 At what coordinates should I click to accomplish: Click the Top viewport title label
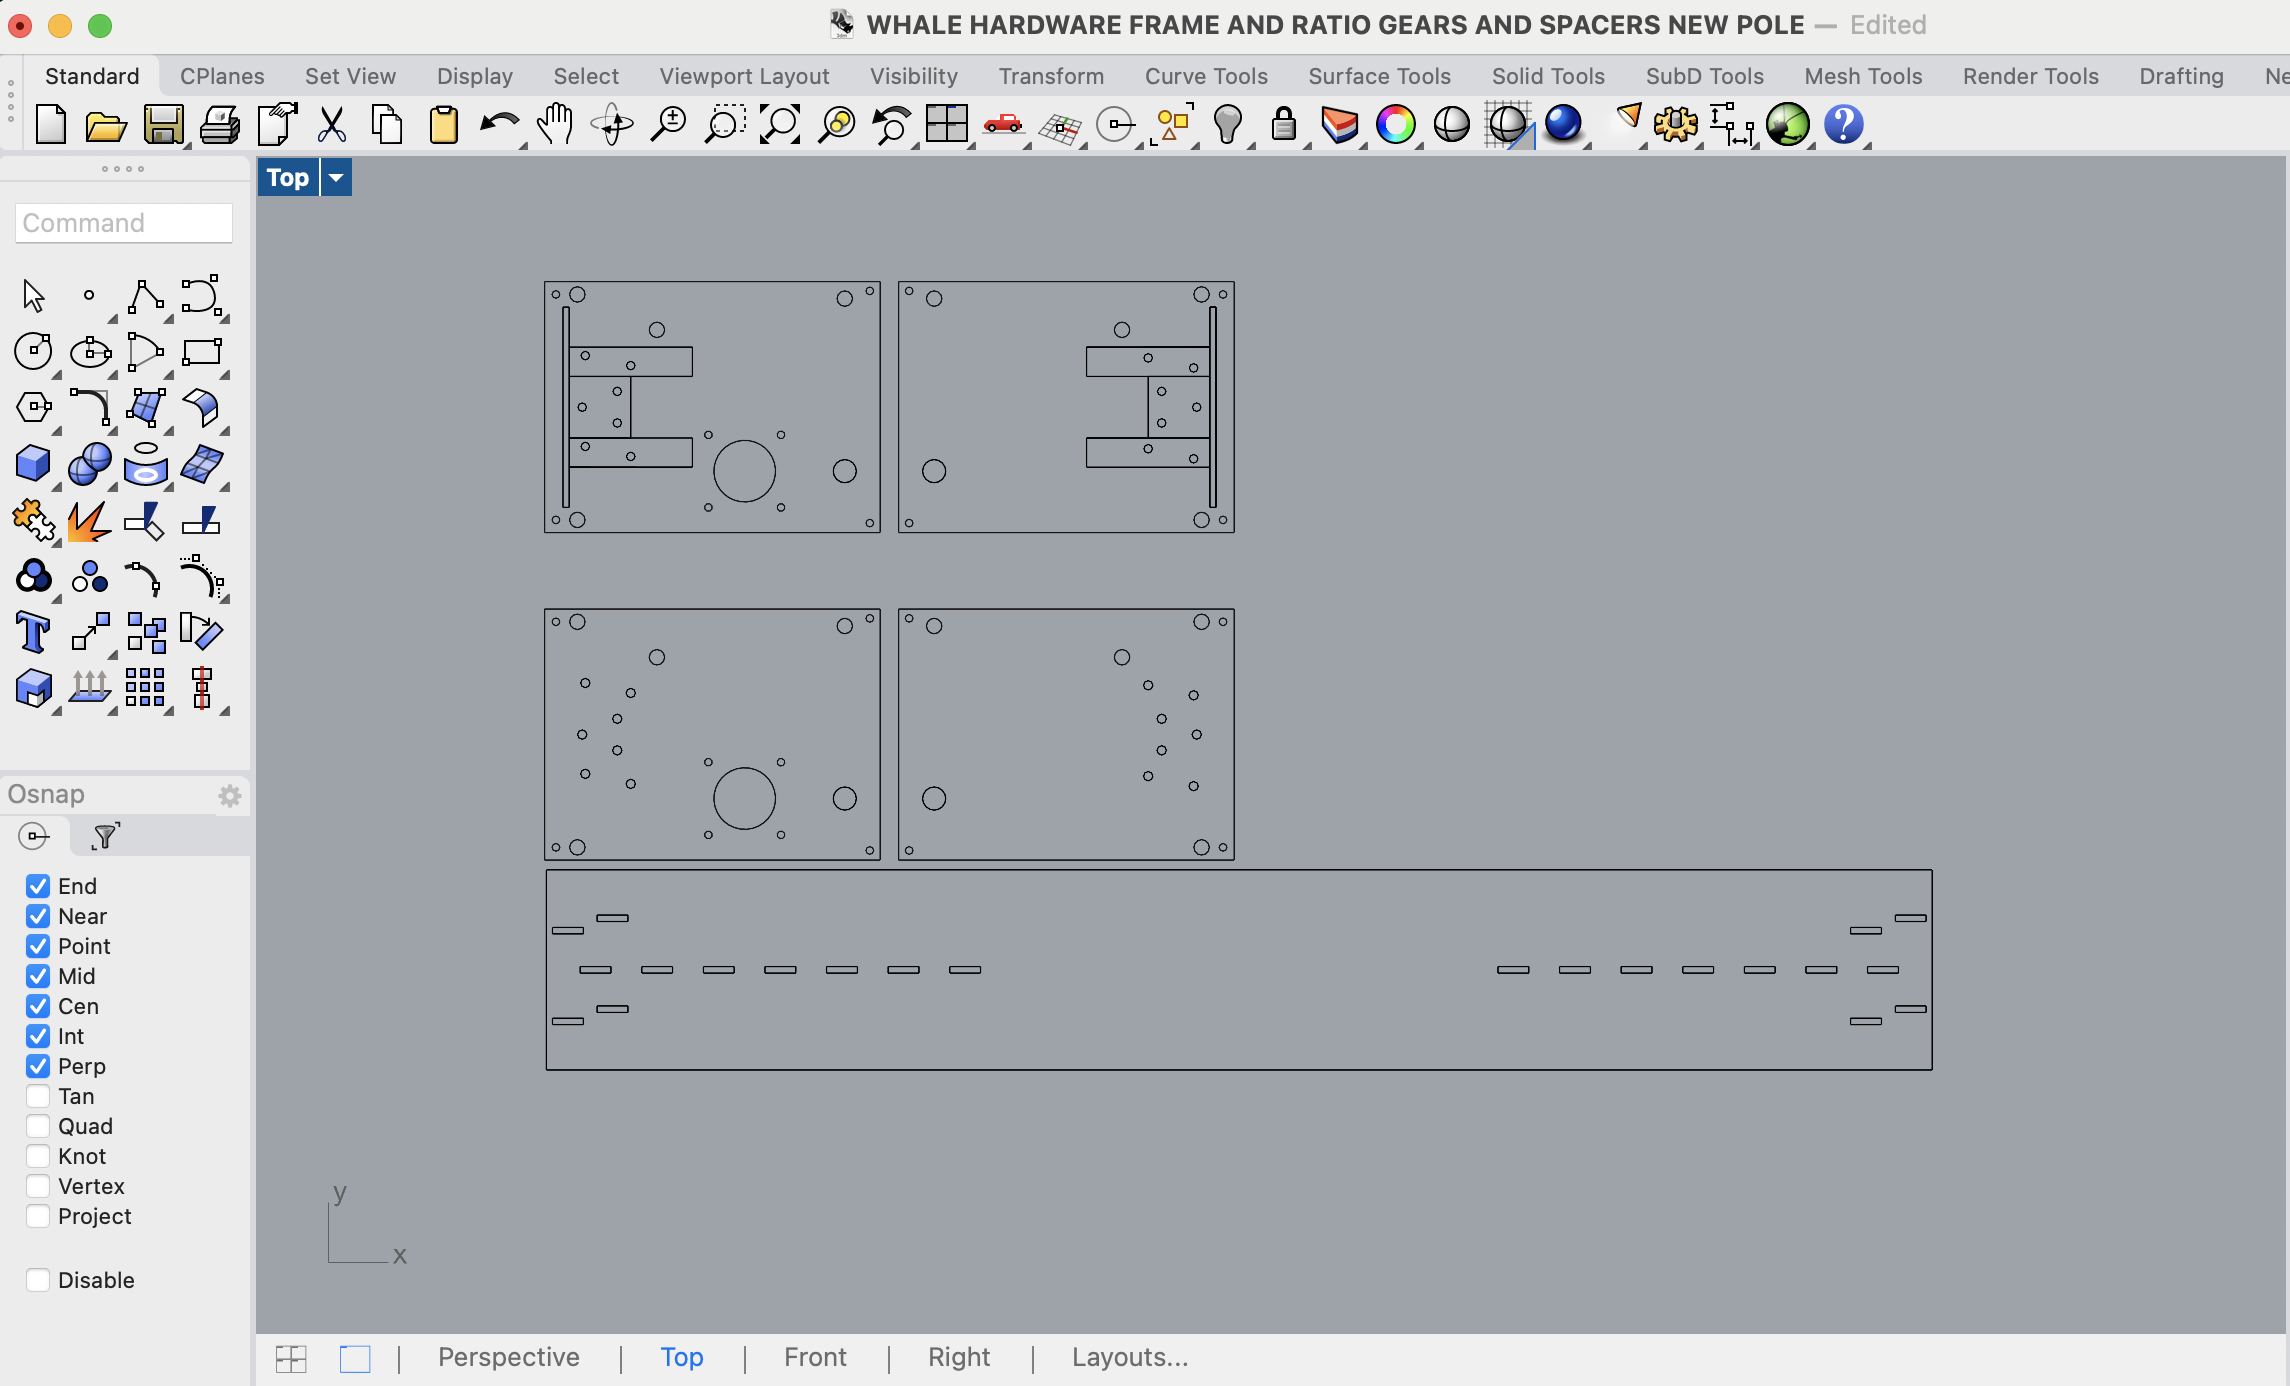coord(288,178)
